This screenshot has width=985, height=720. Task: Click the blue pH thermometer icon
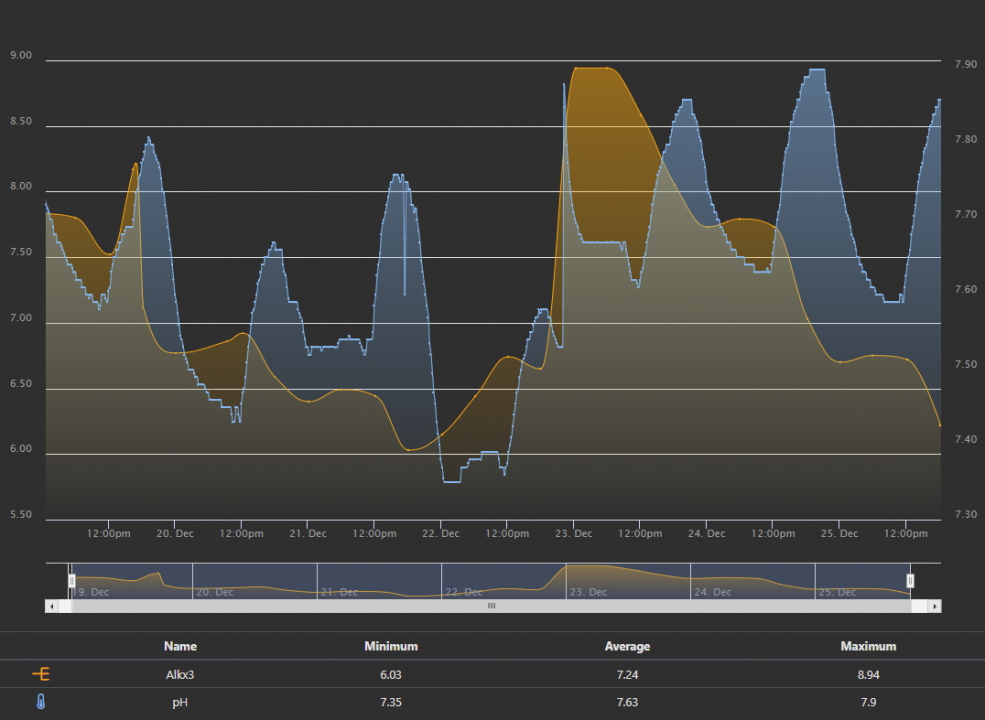click(x=42, y=703)
